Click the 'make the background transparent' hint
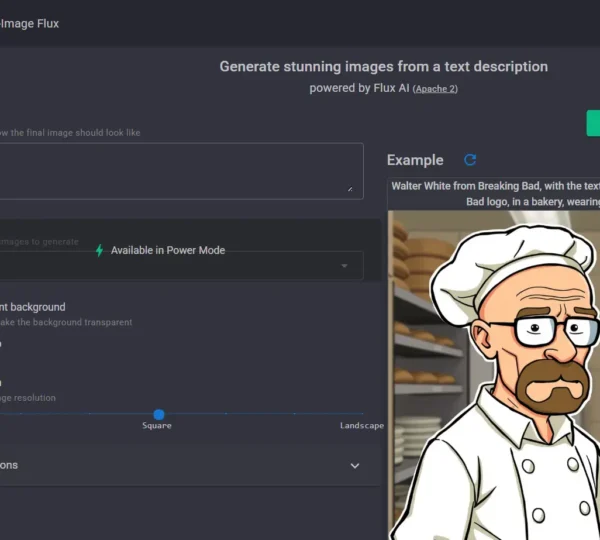This screenshot has height=540, width=600. tap(66, 322)
